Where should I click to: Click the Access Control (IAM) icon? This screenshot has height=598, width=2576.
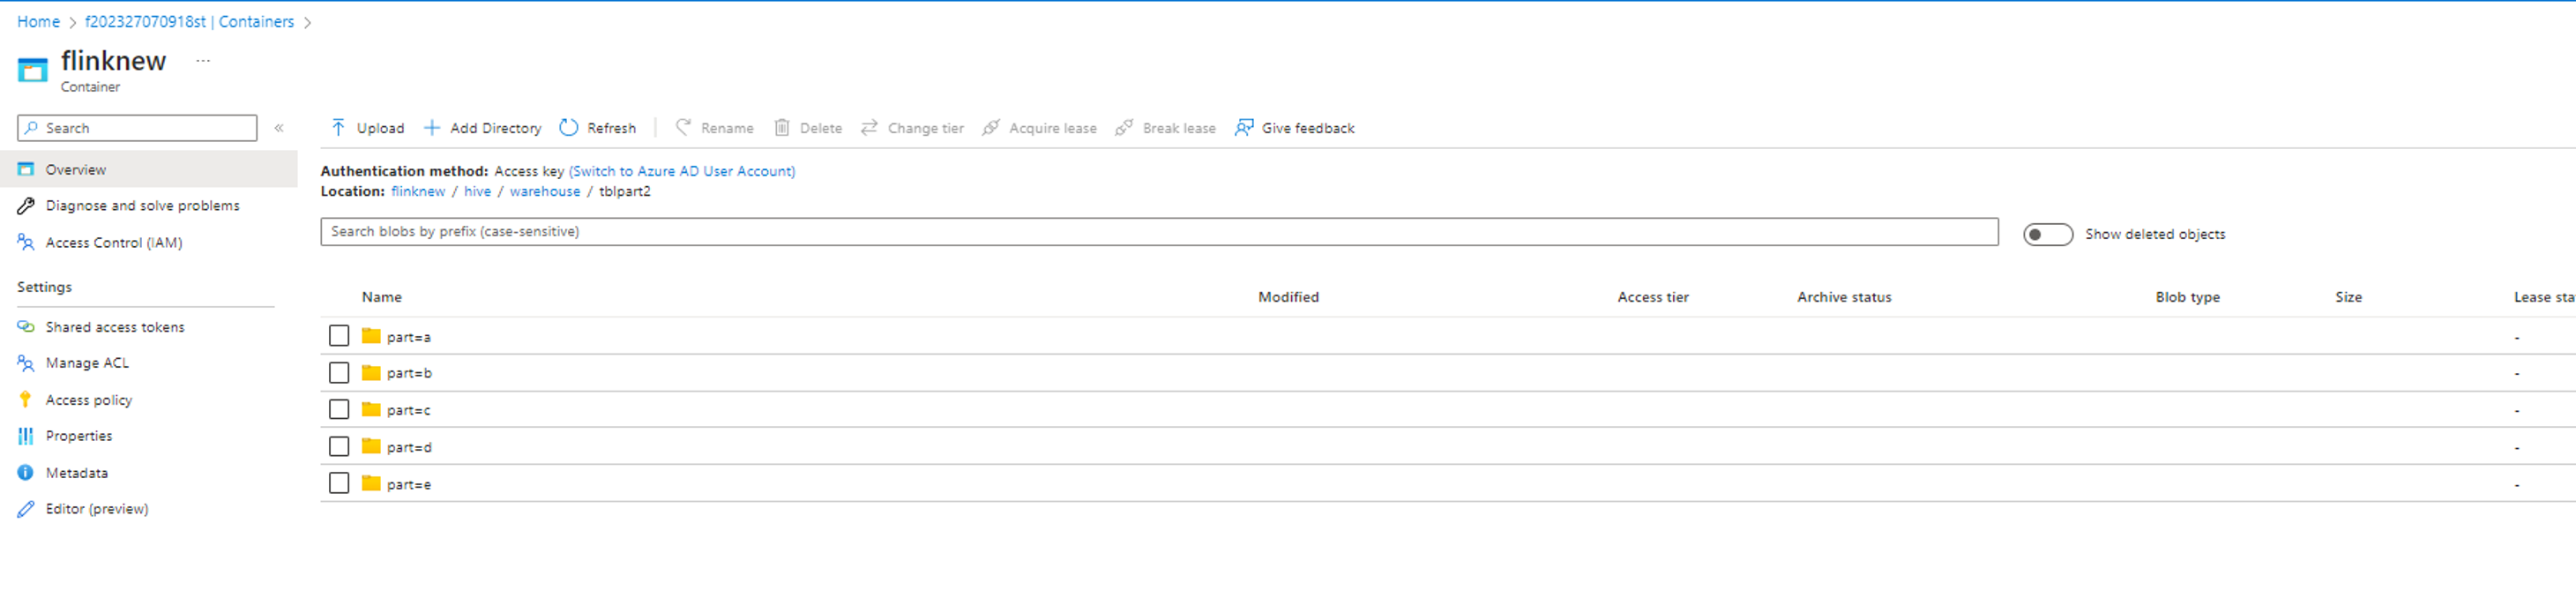pyautogui.click(x=26, y=242)
